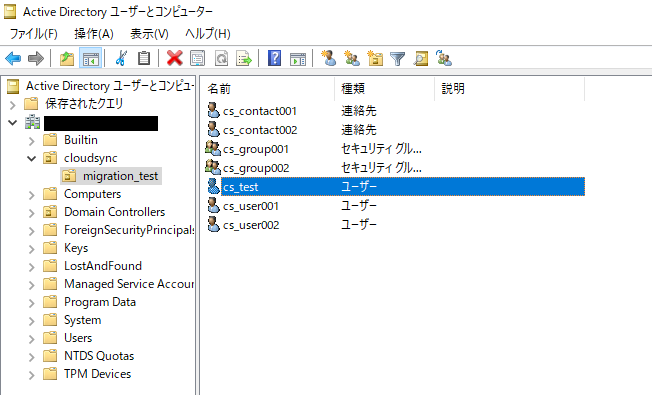Image resolution: width=652 pixels, height=395 pixels.
Task: Expand the TPM Devices container
Action: click(32, 375)
